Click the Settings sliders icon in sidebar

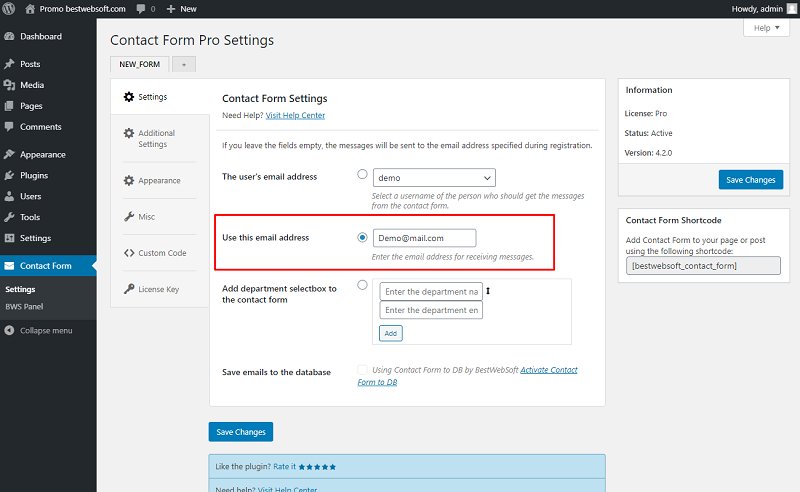[x=9, y=238]
